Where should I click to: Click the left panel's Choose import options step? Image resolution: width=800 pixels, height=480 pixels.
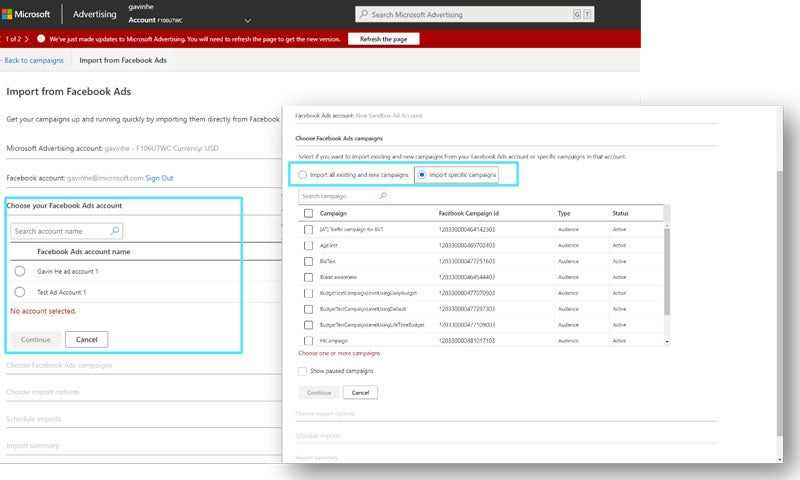[x=43, y=392]
